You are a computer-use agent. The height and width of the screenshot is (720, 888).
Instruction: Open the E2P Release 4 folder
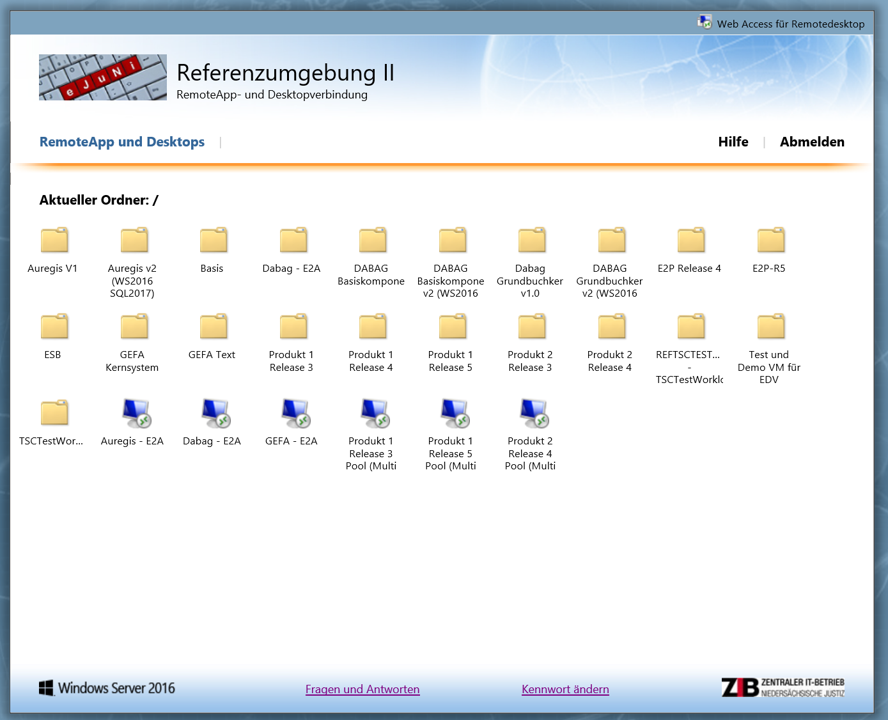click(x=690, y=241)
